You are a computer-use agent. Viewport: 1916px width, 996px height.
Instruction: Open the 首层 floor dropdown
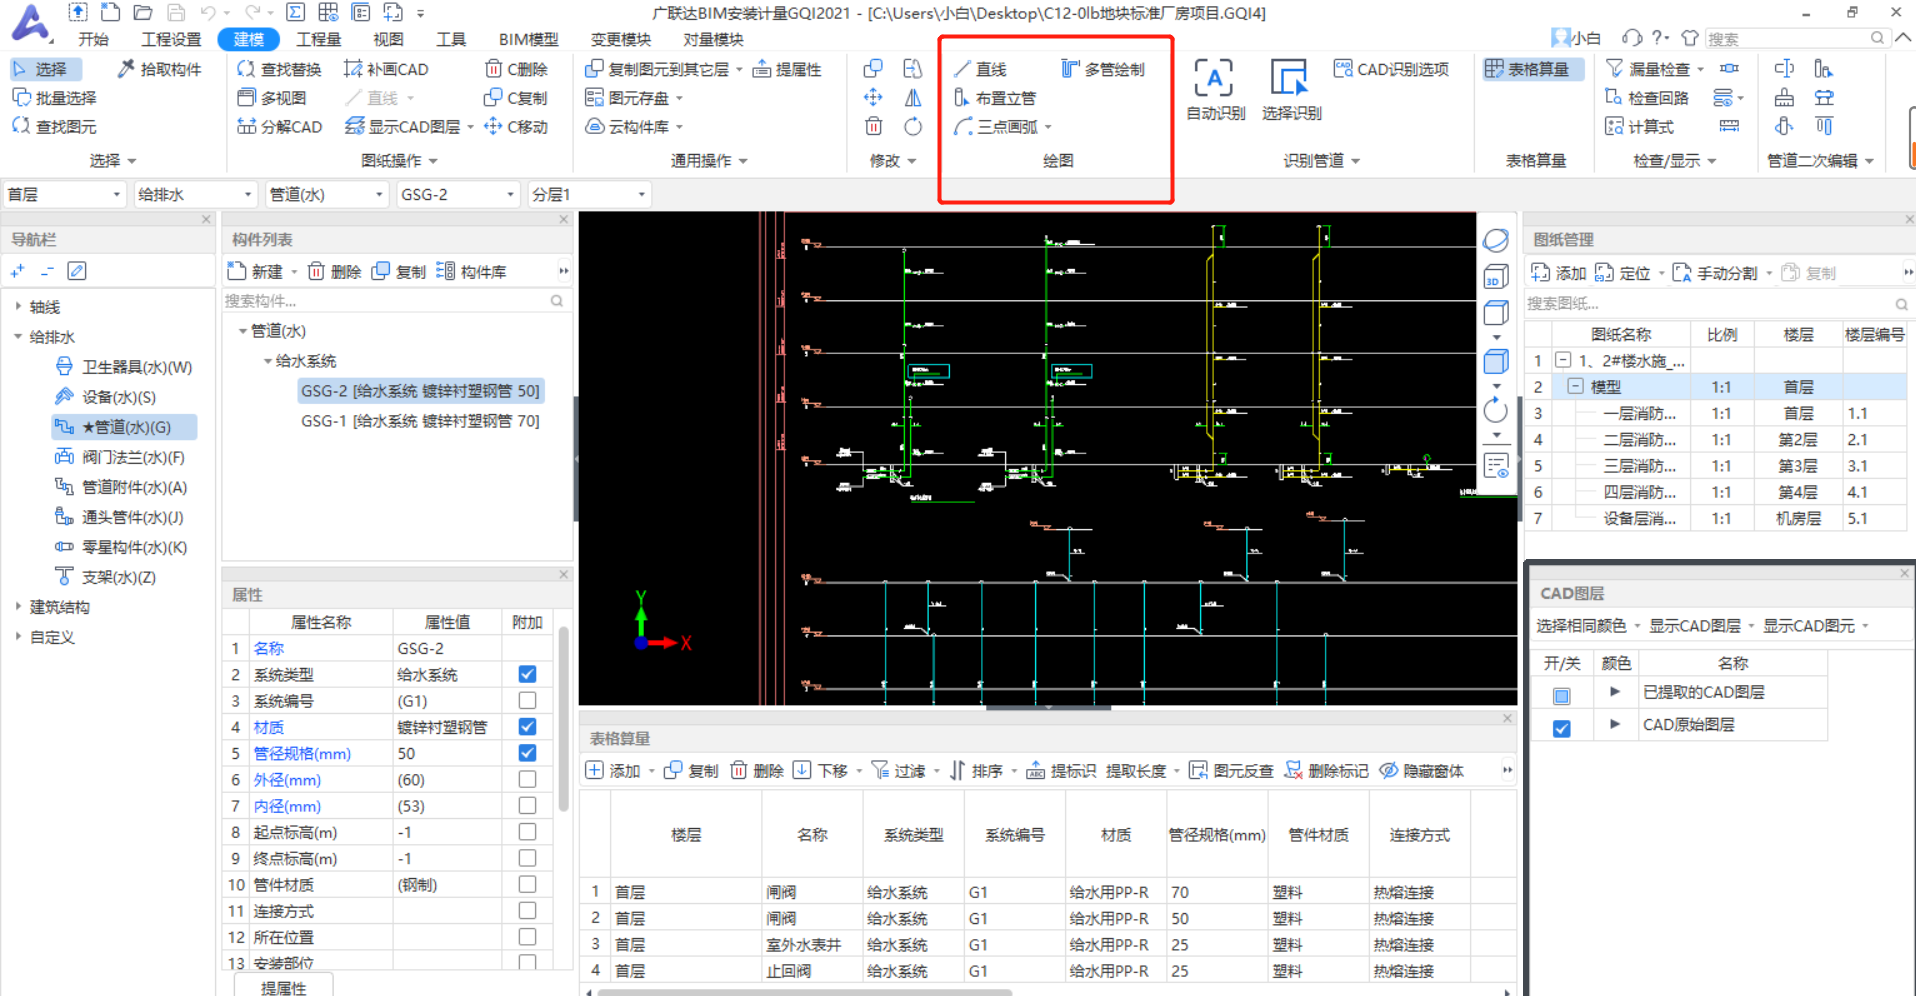click(x=64, y=194)
